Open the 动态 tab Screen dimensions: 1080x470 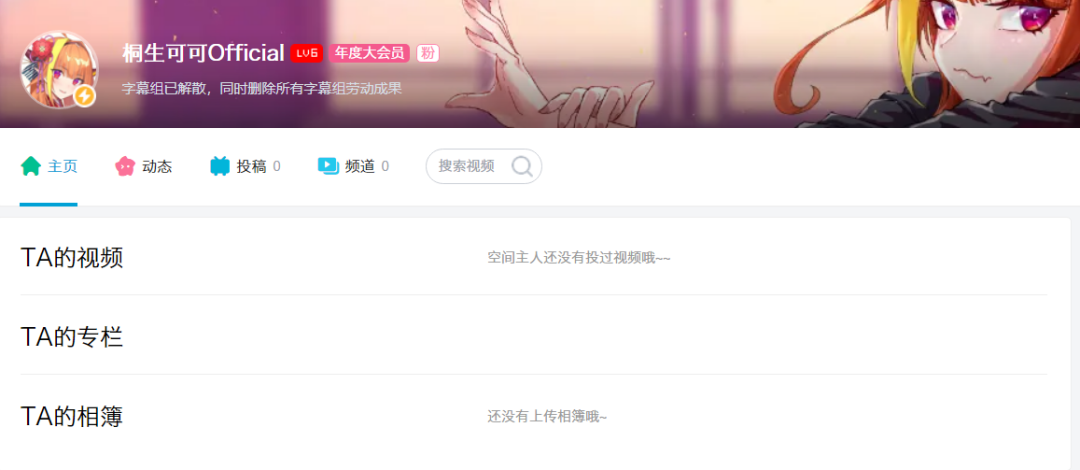tap(143, 166)
